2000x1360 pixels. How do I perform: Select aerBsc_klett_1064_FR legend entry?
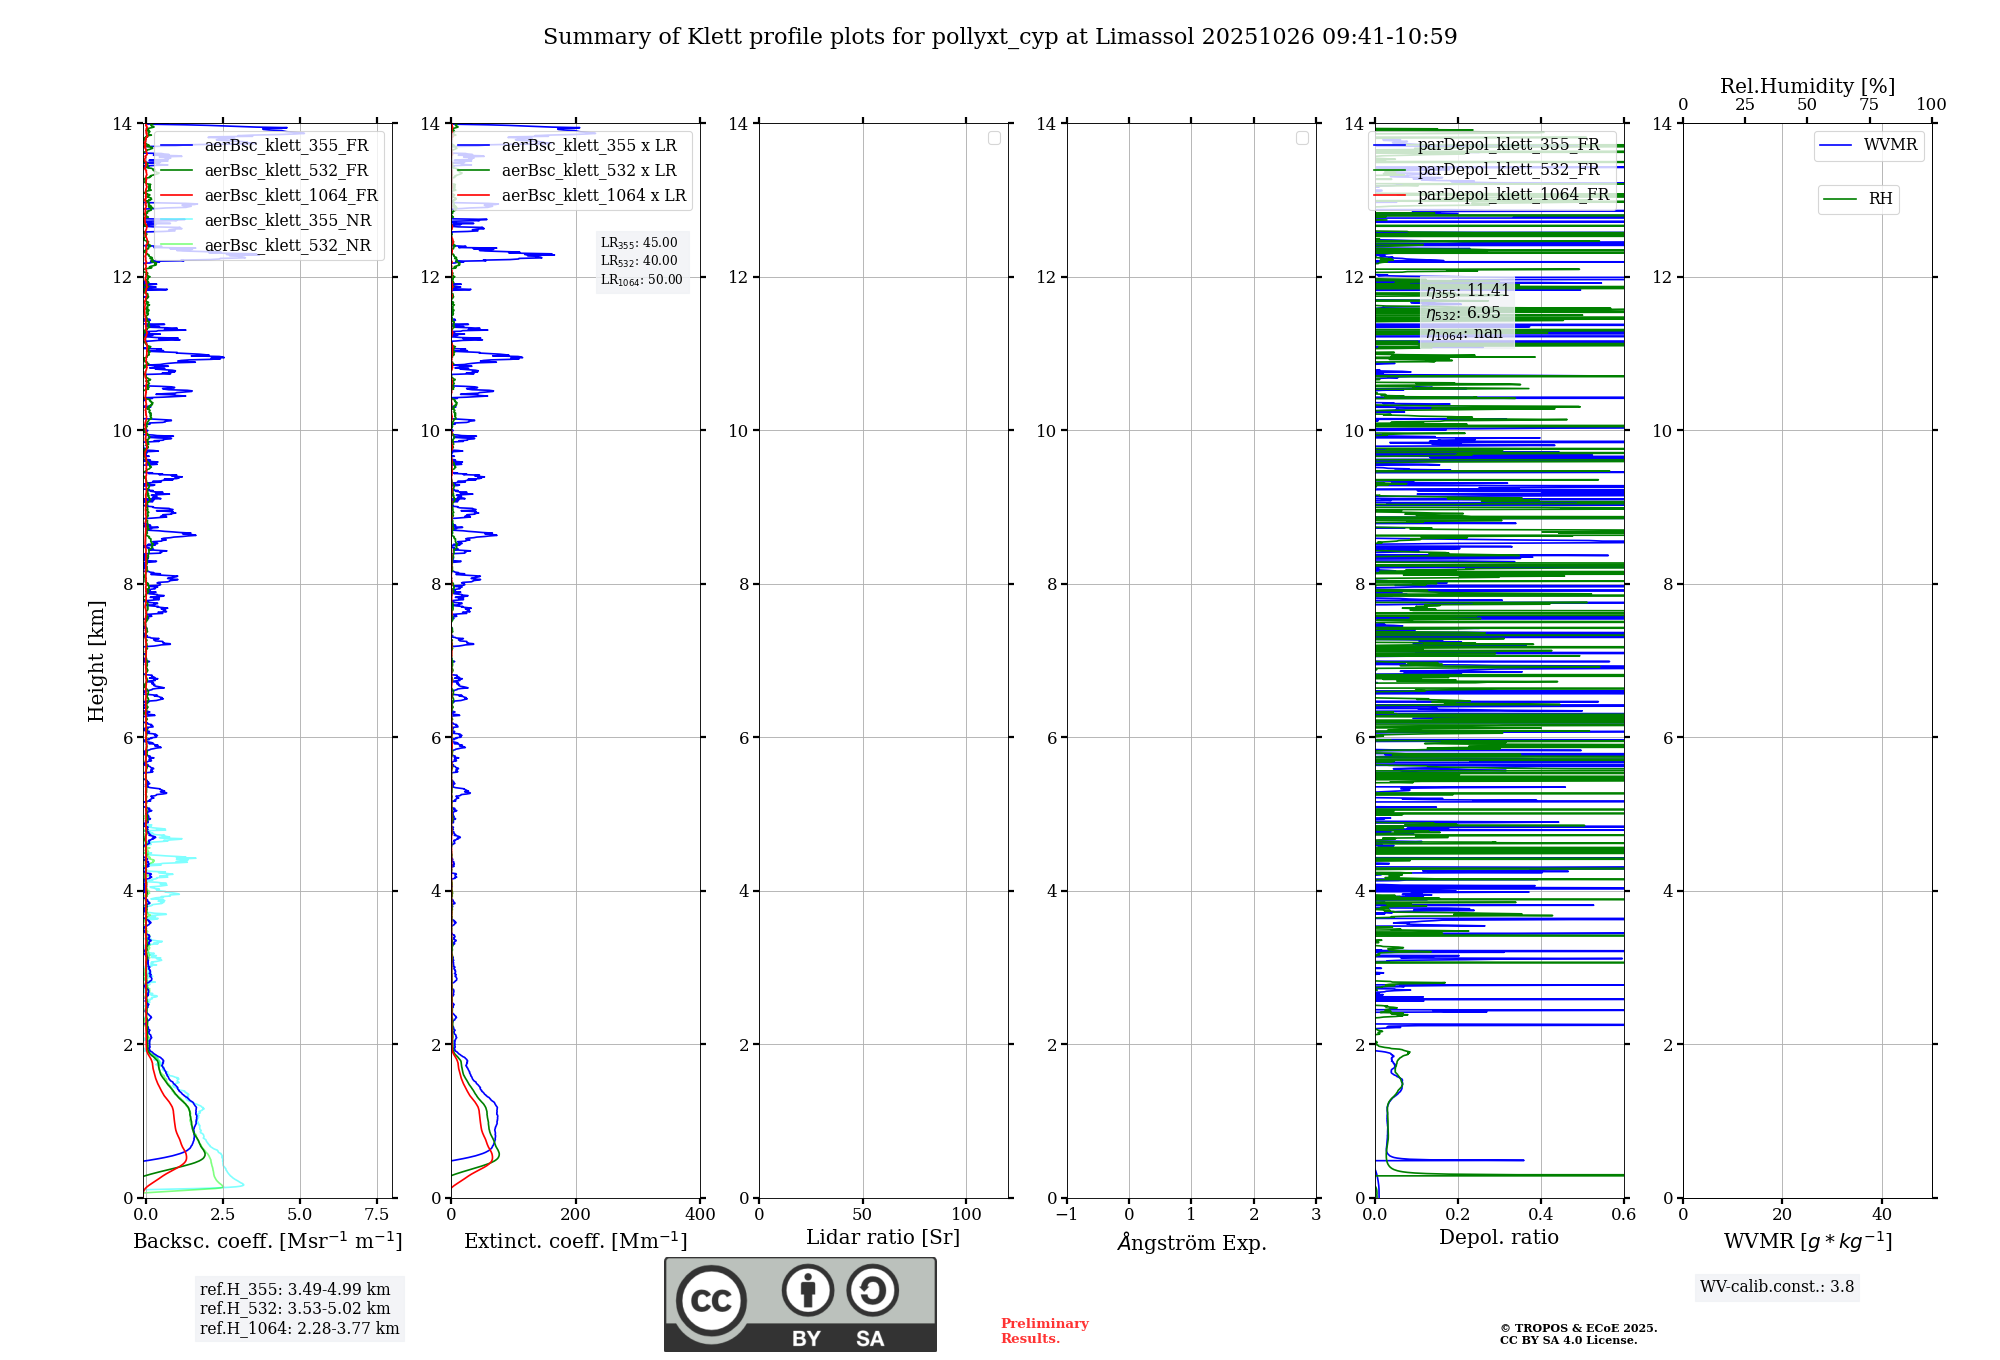pyautogui.click(x=291, y=196)
